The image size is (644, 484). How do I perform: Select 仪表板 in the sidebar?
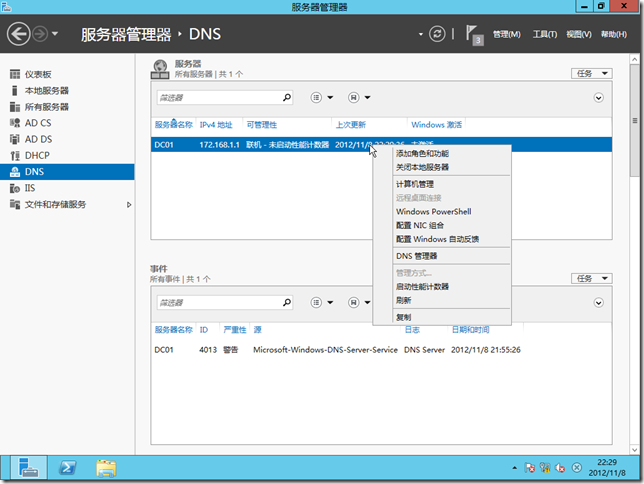(67, 74)
